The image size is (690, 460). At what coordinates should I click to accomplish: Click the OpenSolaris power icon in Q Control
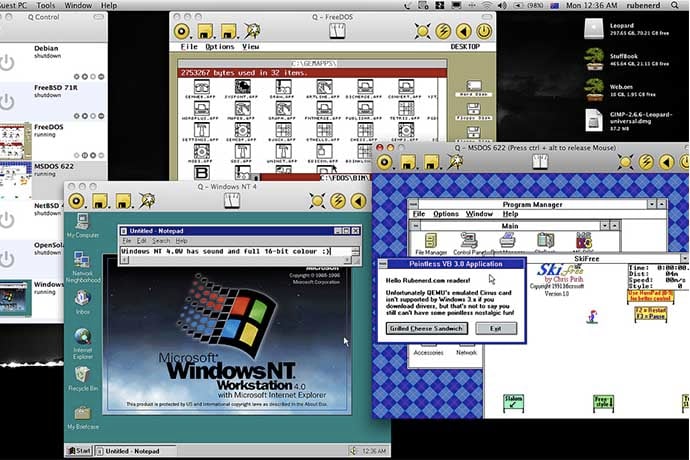click(x=7, y=259)
